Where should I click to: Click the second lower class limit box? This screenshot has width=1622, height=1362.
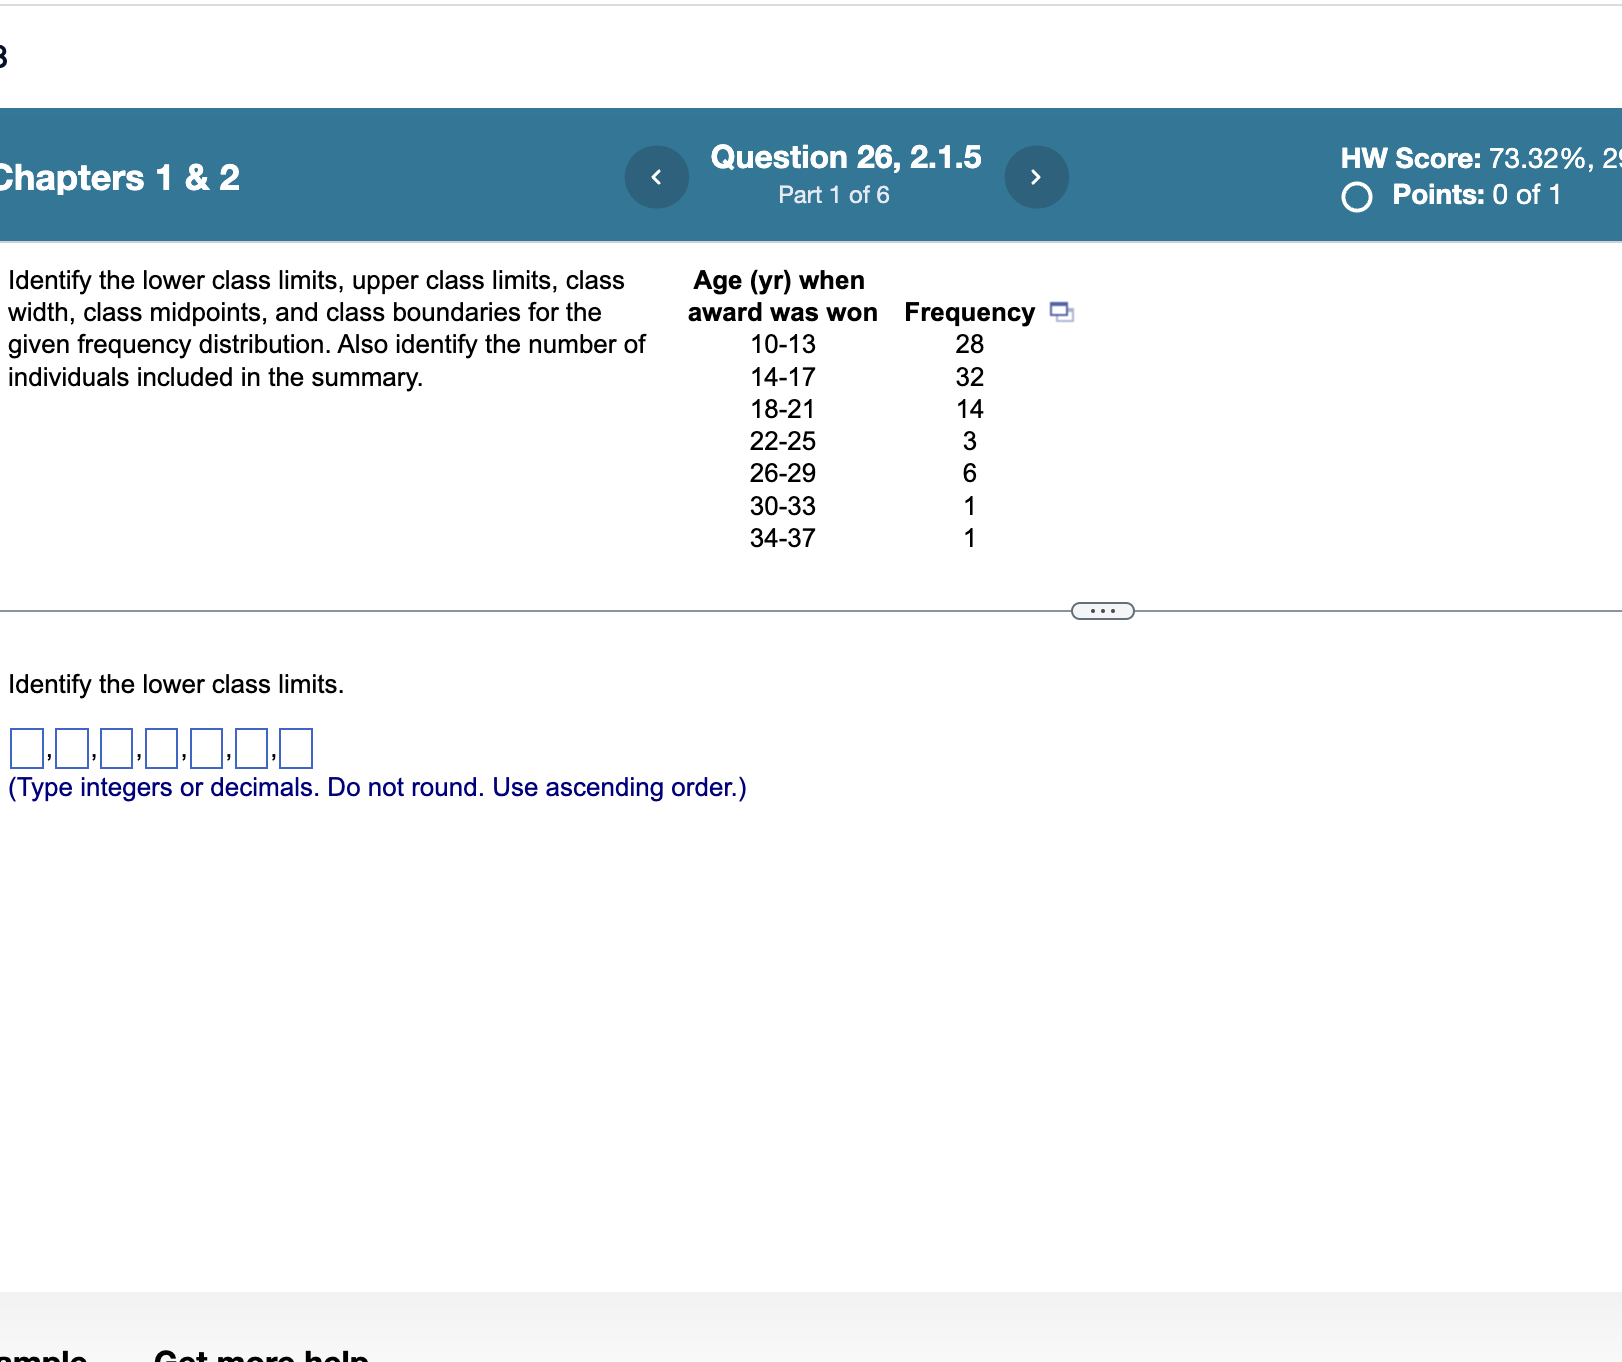(x=71, y=748)
